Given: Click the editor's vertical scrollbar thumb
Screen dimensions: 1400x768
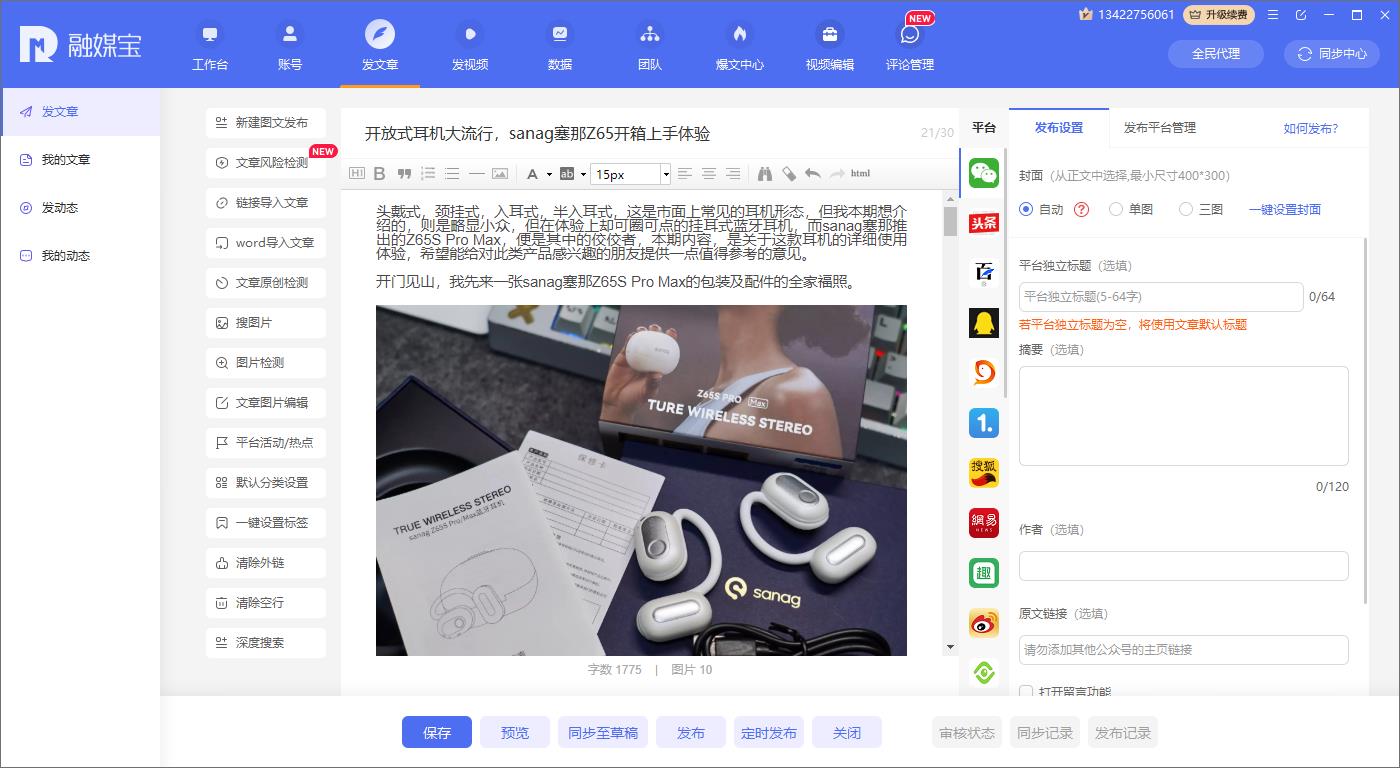Looking at the screenshot, I should point(950,221).
